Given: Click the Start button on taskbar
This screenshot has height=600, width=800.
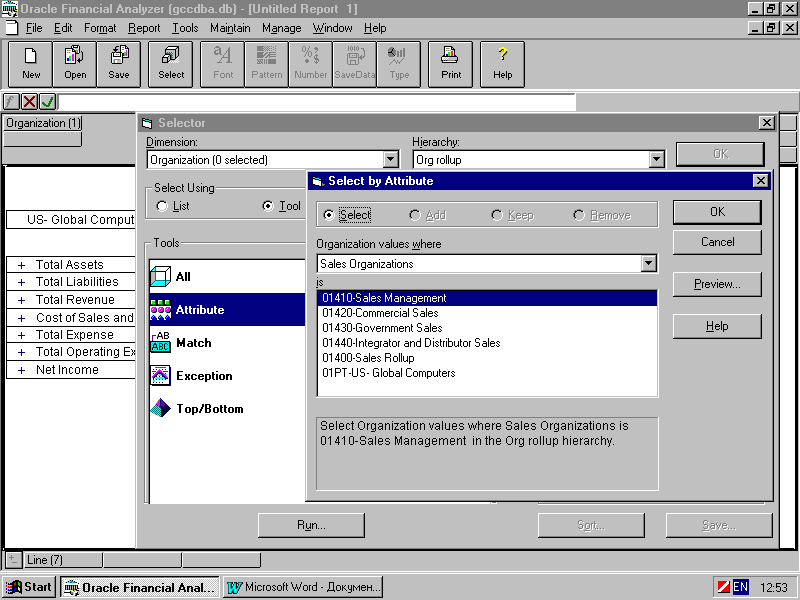Looking at the screenshot, I should (30, 587).
